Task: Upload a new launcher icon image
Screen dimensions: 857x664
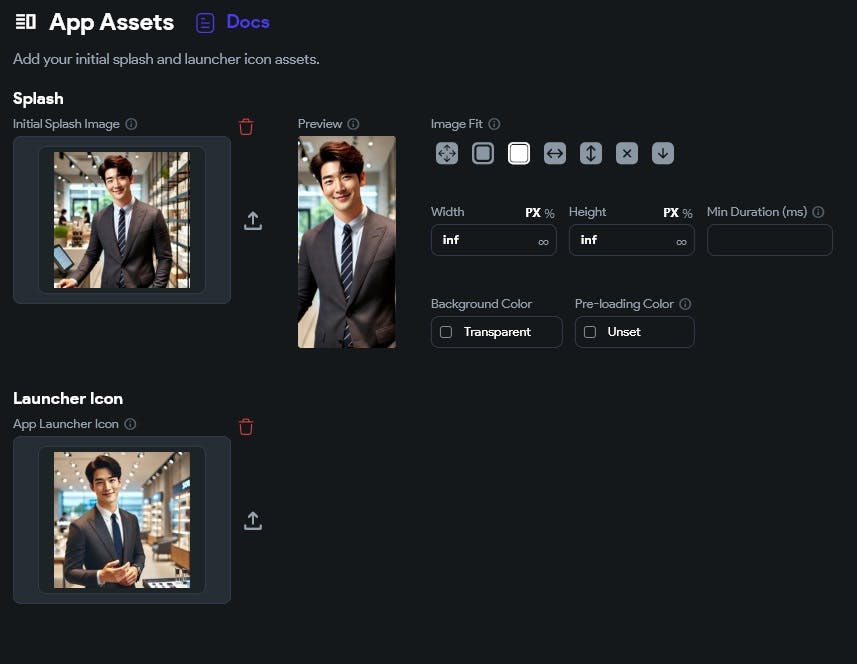Action: pos(253,521)
